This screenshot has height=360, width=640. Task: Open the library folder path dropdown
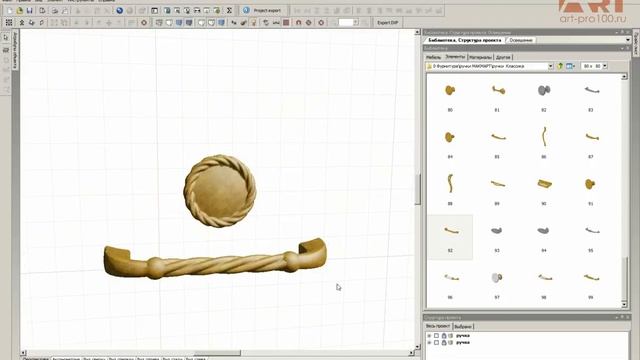[550, 66]
